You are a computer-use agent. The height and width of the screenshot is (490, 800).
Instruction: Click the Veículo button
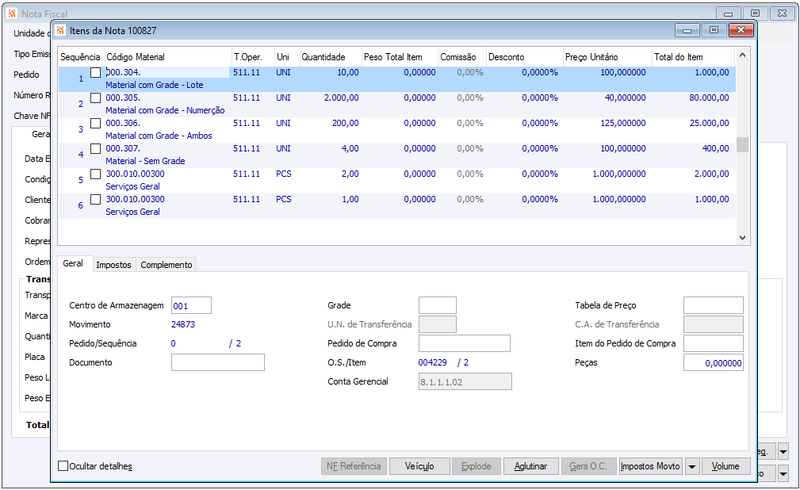tap(419, 466)
